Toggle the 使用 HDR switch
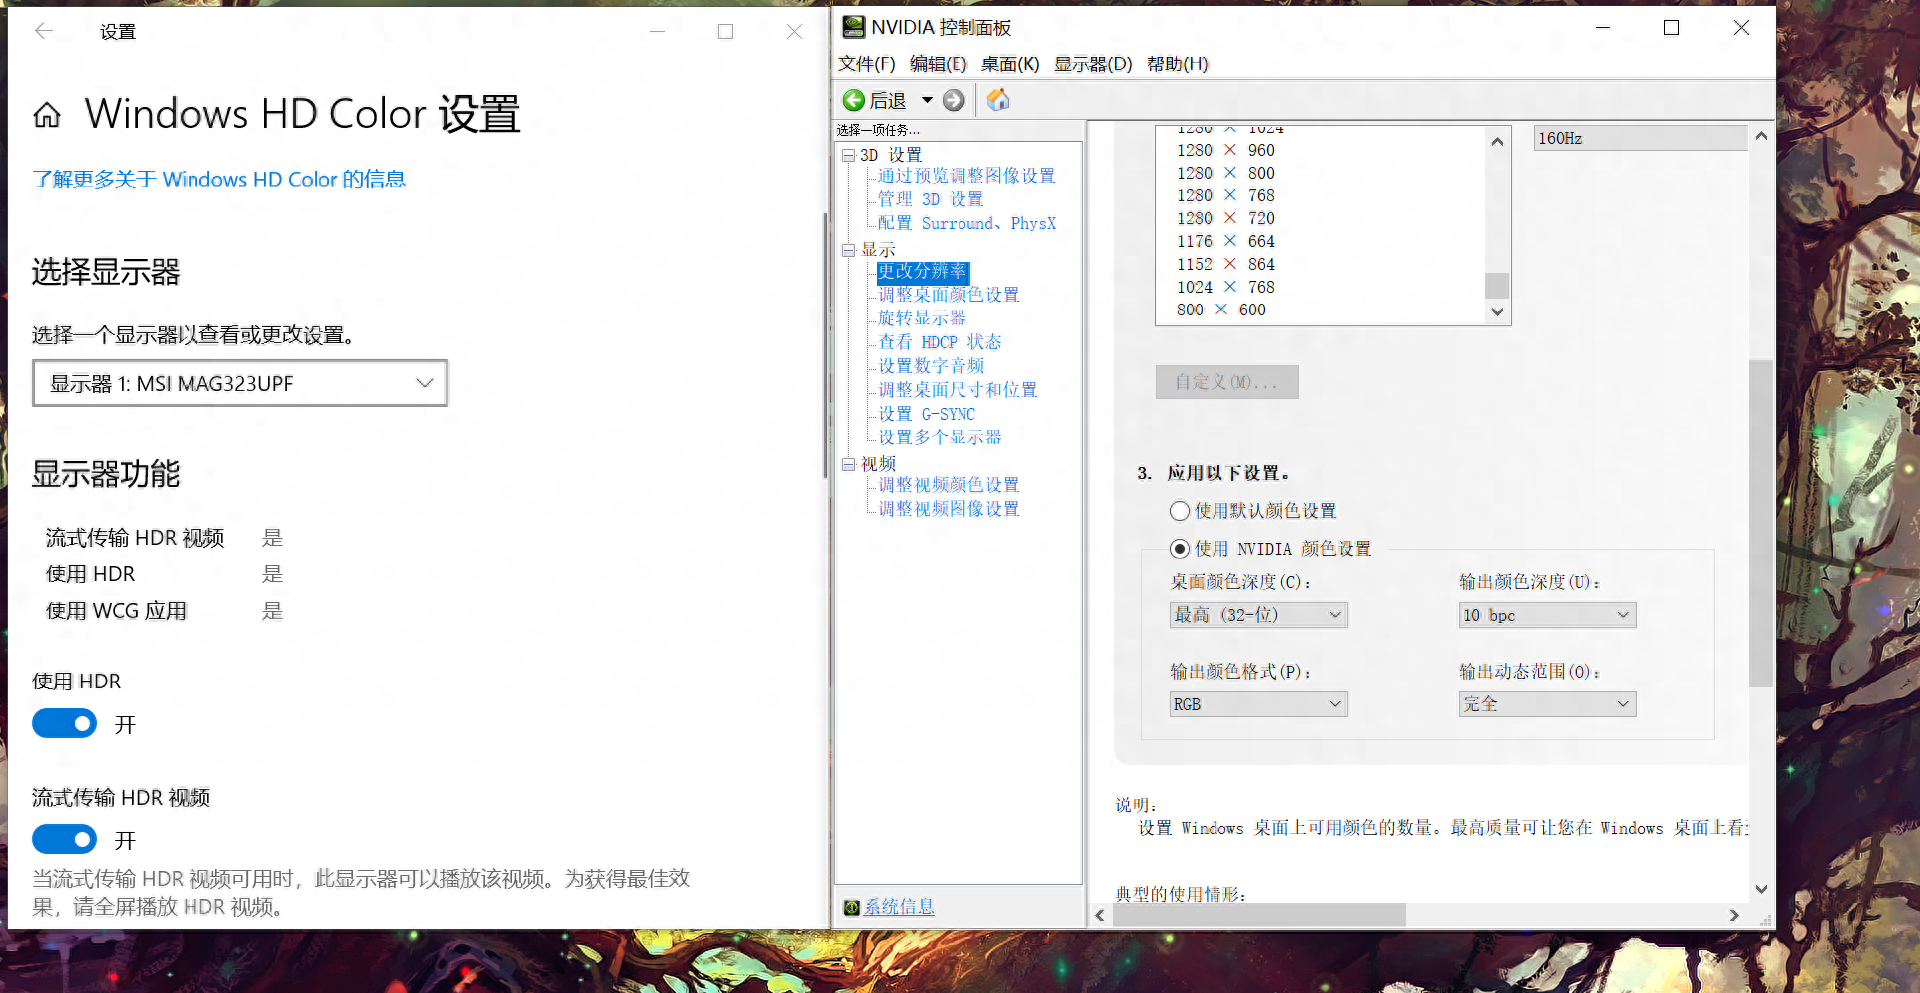The image size is (1920, 993). pyautogui.click(x=65, y=723)
